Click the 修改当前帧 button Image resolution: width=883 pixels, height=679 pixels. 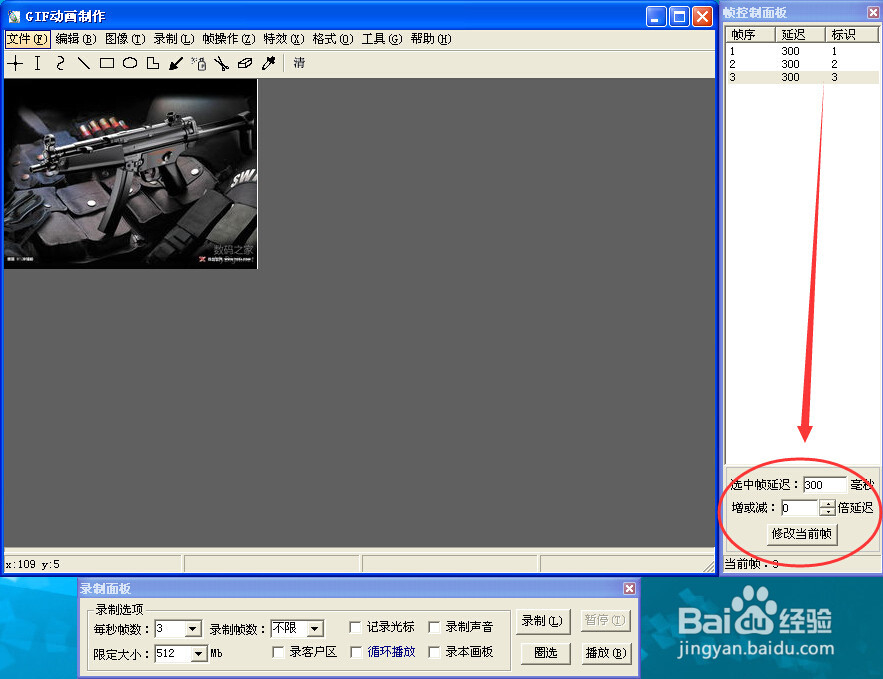pos(802,534)
